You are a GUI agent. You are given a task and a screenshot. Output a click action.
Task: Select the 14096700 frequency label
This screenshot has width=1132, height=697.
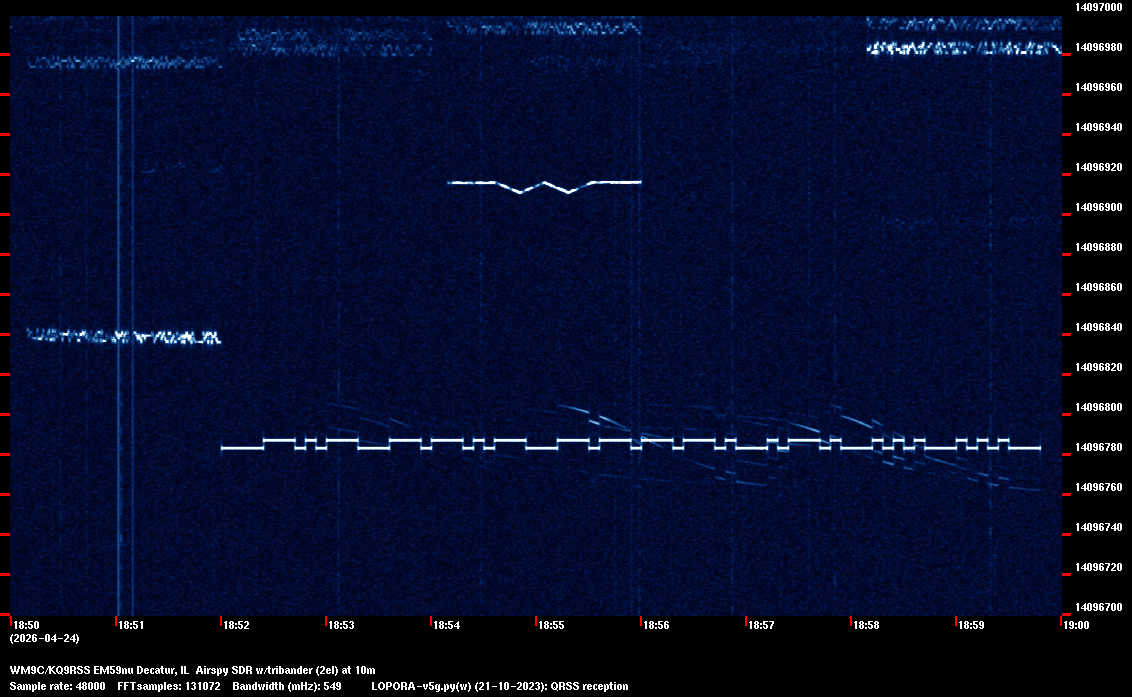(x=1097, y=607)
